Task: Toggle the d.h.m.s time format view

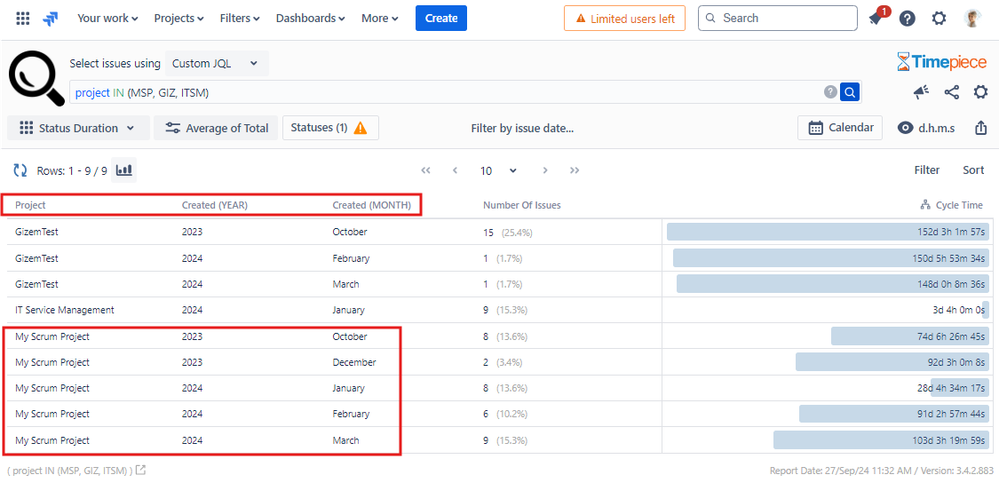Action: [926, 128]
